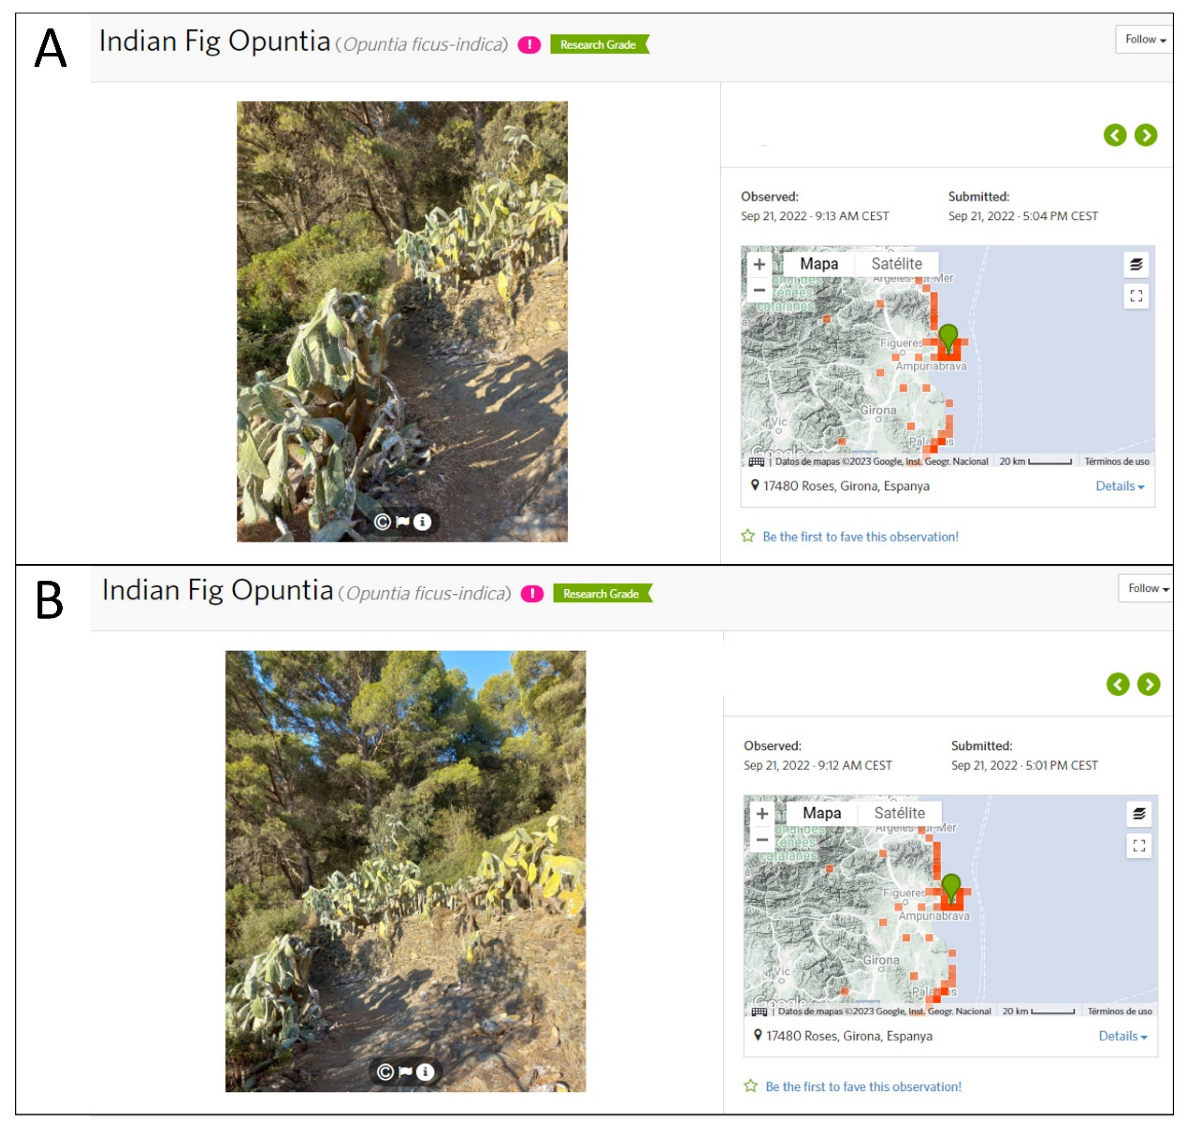This screenshot has height=1131, width=1188.
Task: Flag the photo in panel B
Action: 405,1072
